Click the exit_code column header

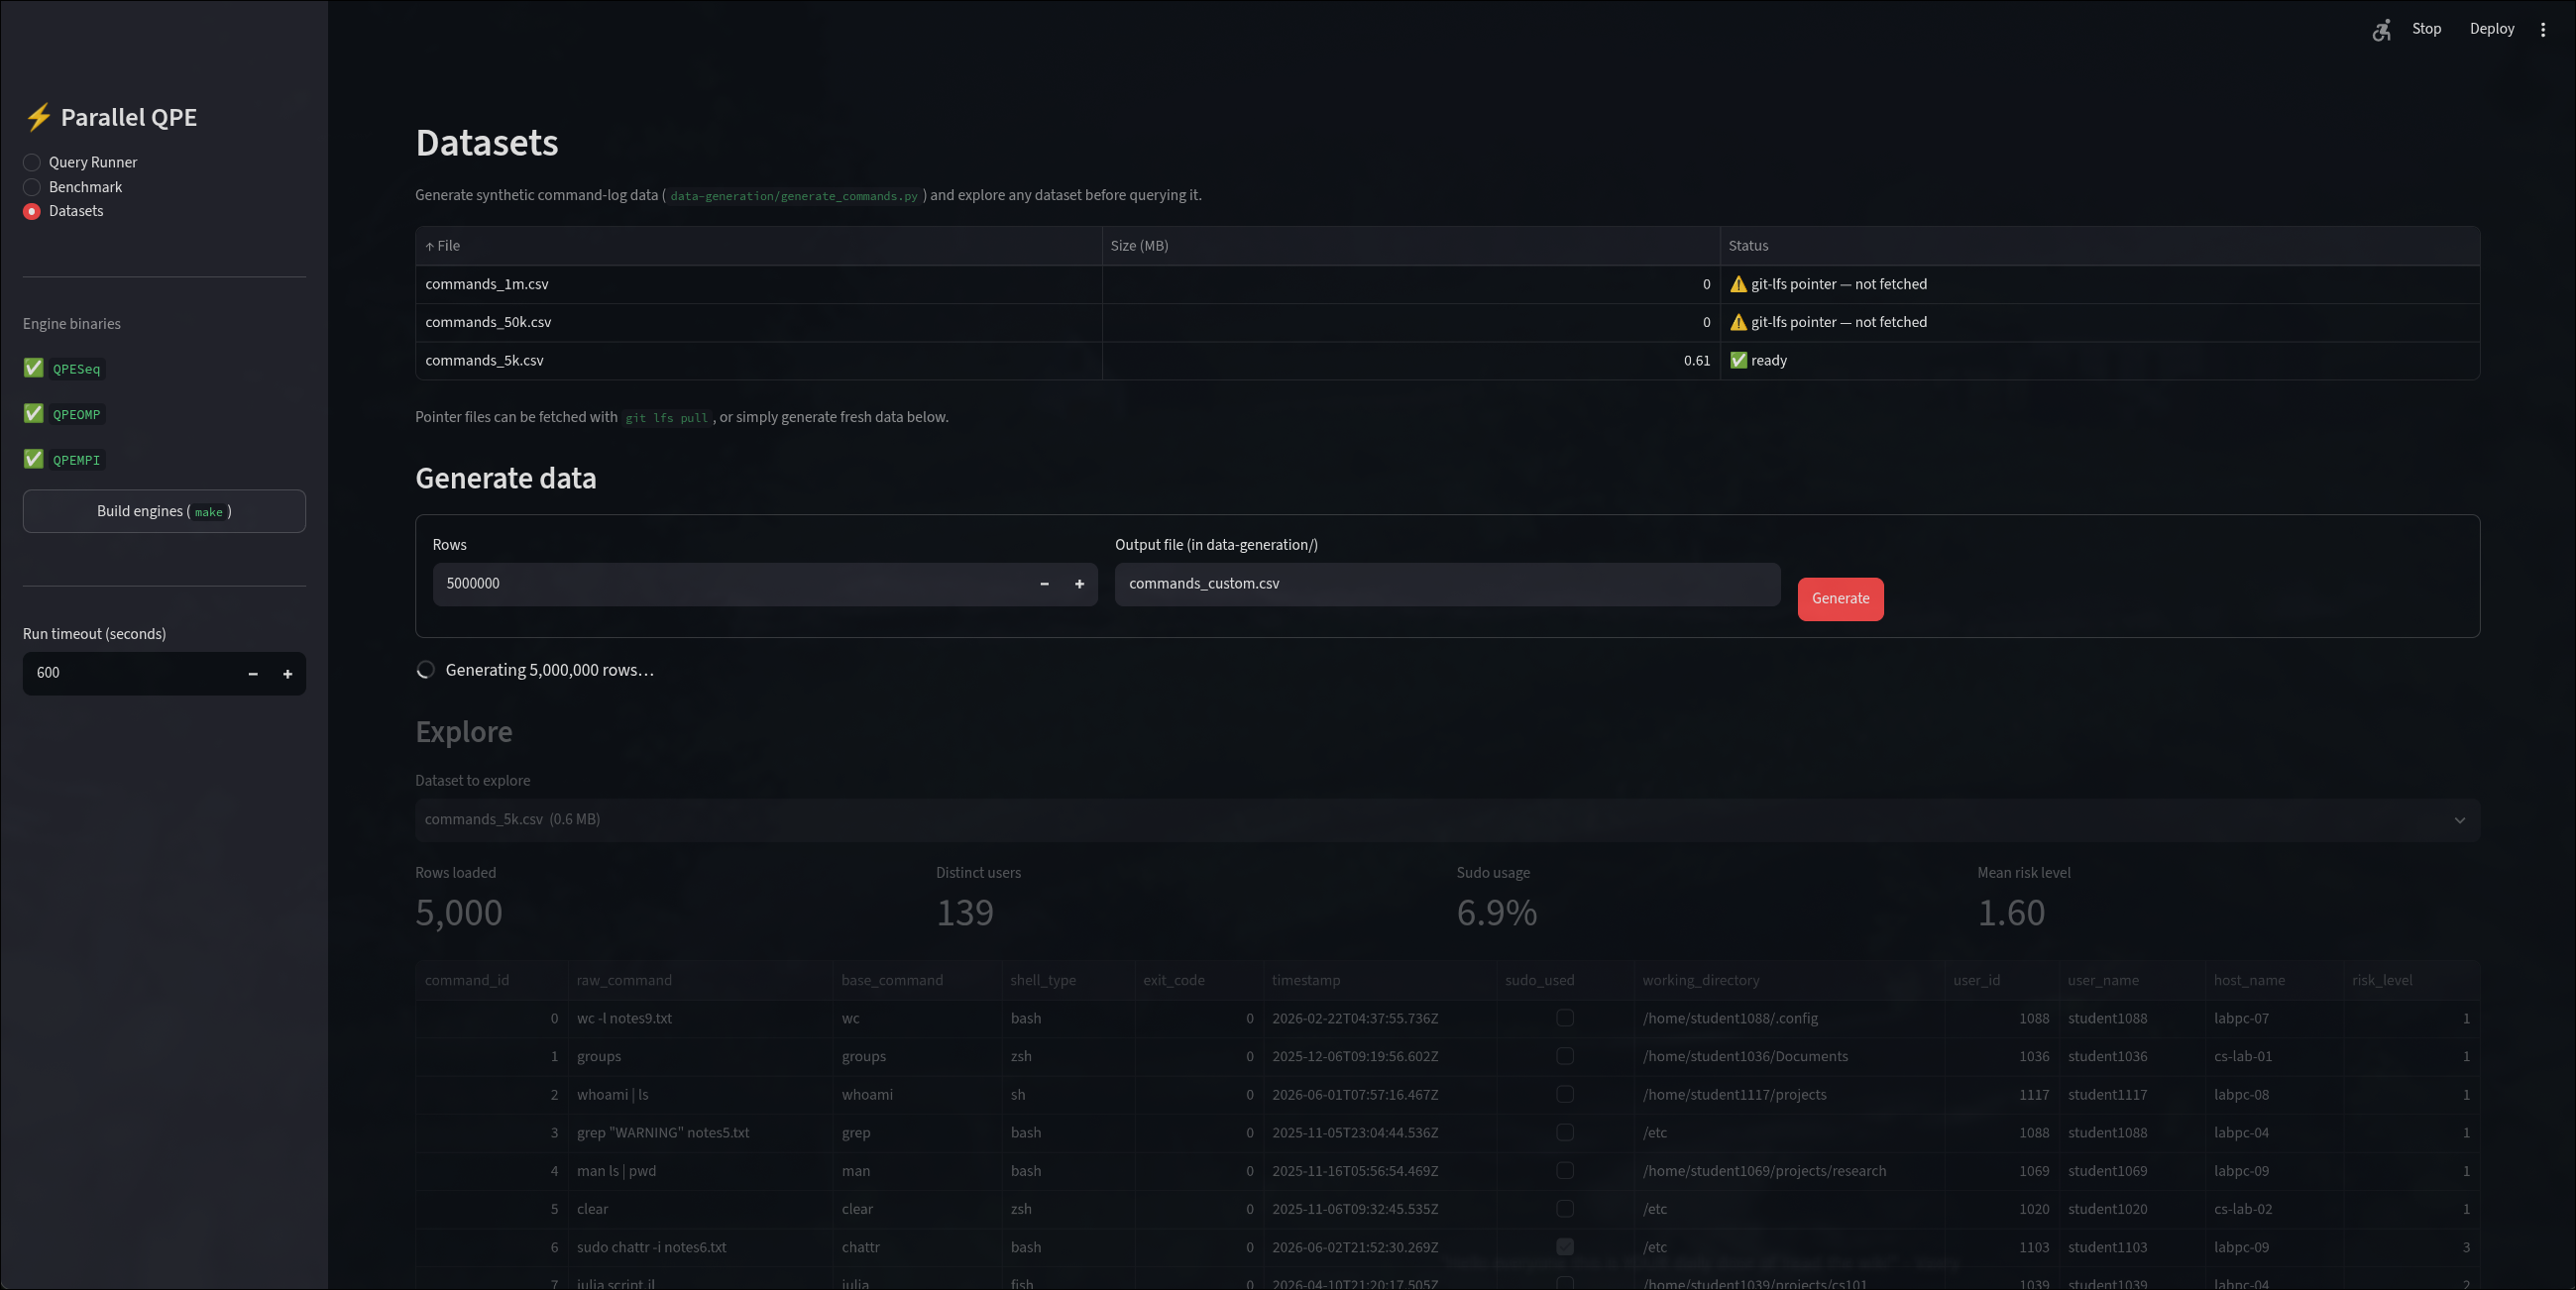[x=1199, y=980]
